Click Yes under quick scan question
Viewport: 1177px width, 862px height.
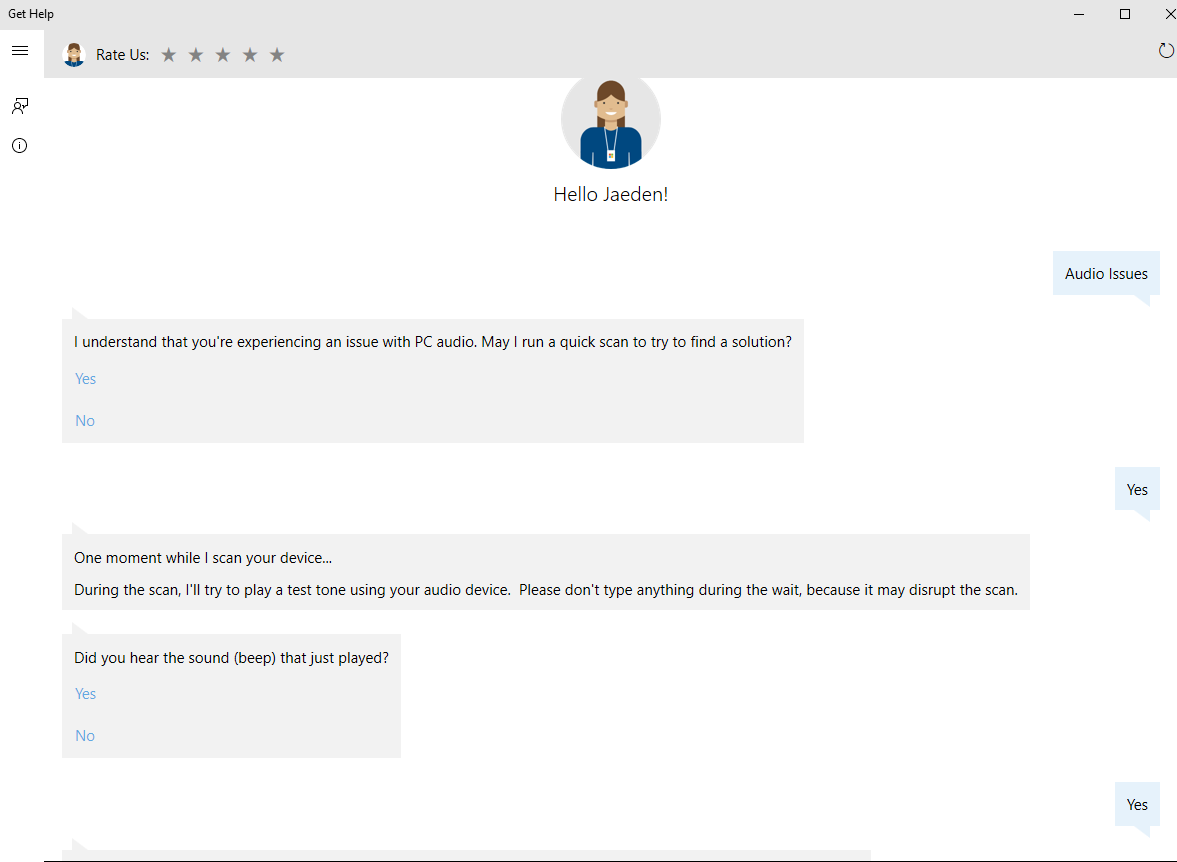(86, 379)
